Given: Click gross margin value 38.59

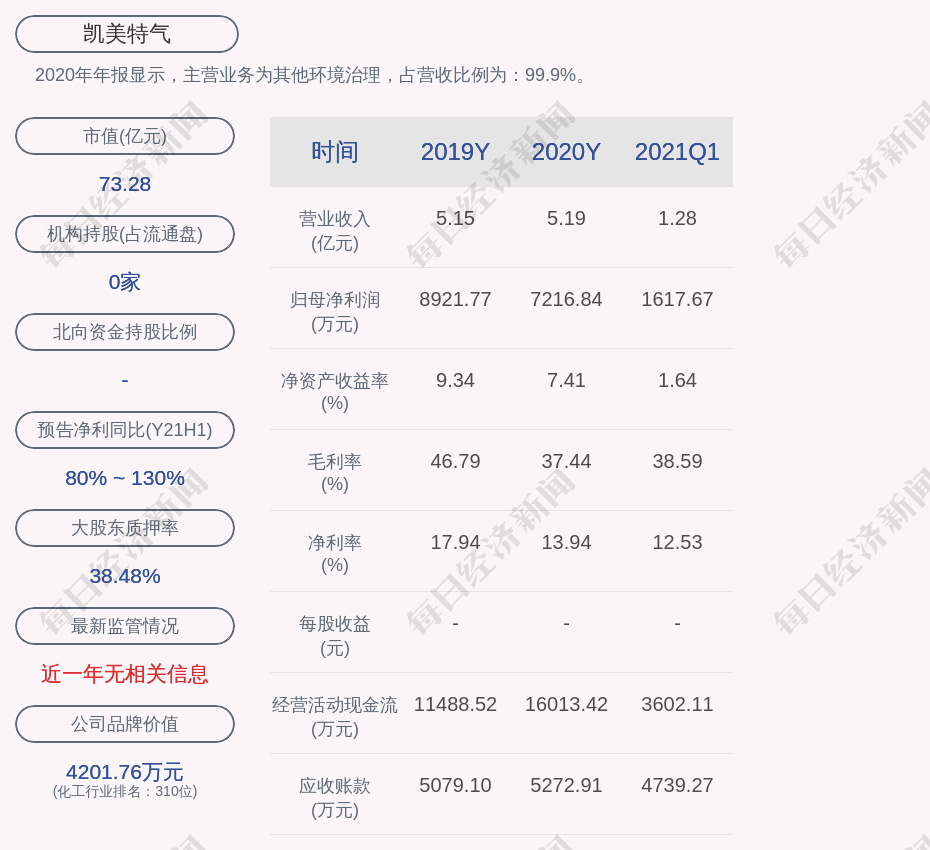Looking at the screenshot, I should (677, 461).
